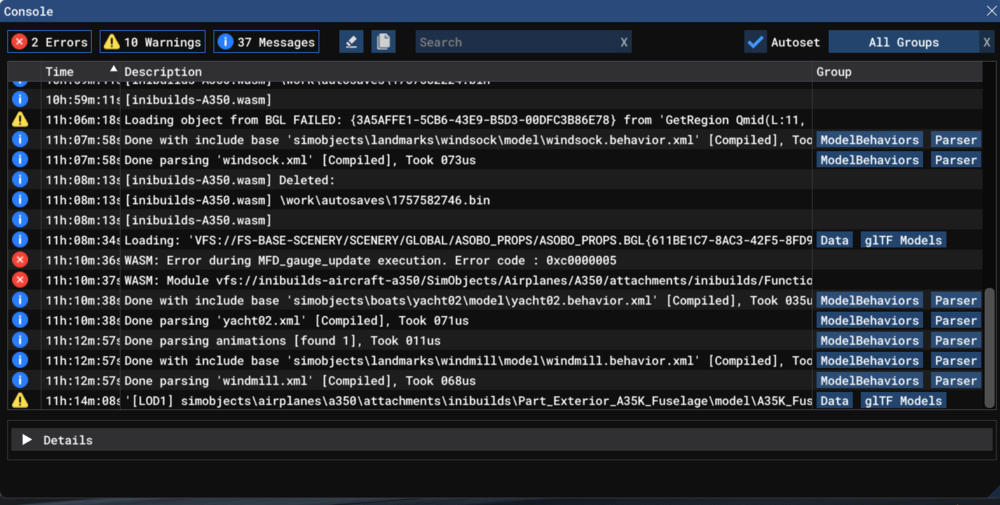Click warning icon on BGL FAILED row
Screen dimensions: 1000x505
[x=20, y=119]
